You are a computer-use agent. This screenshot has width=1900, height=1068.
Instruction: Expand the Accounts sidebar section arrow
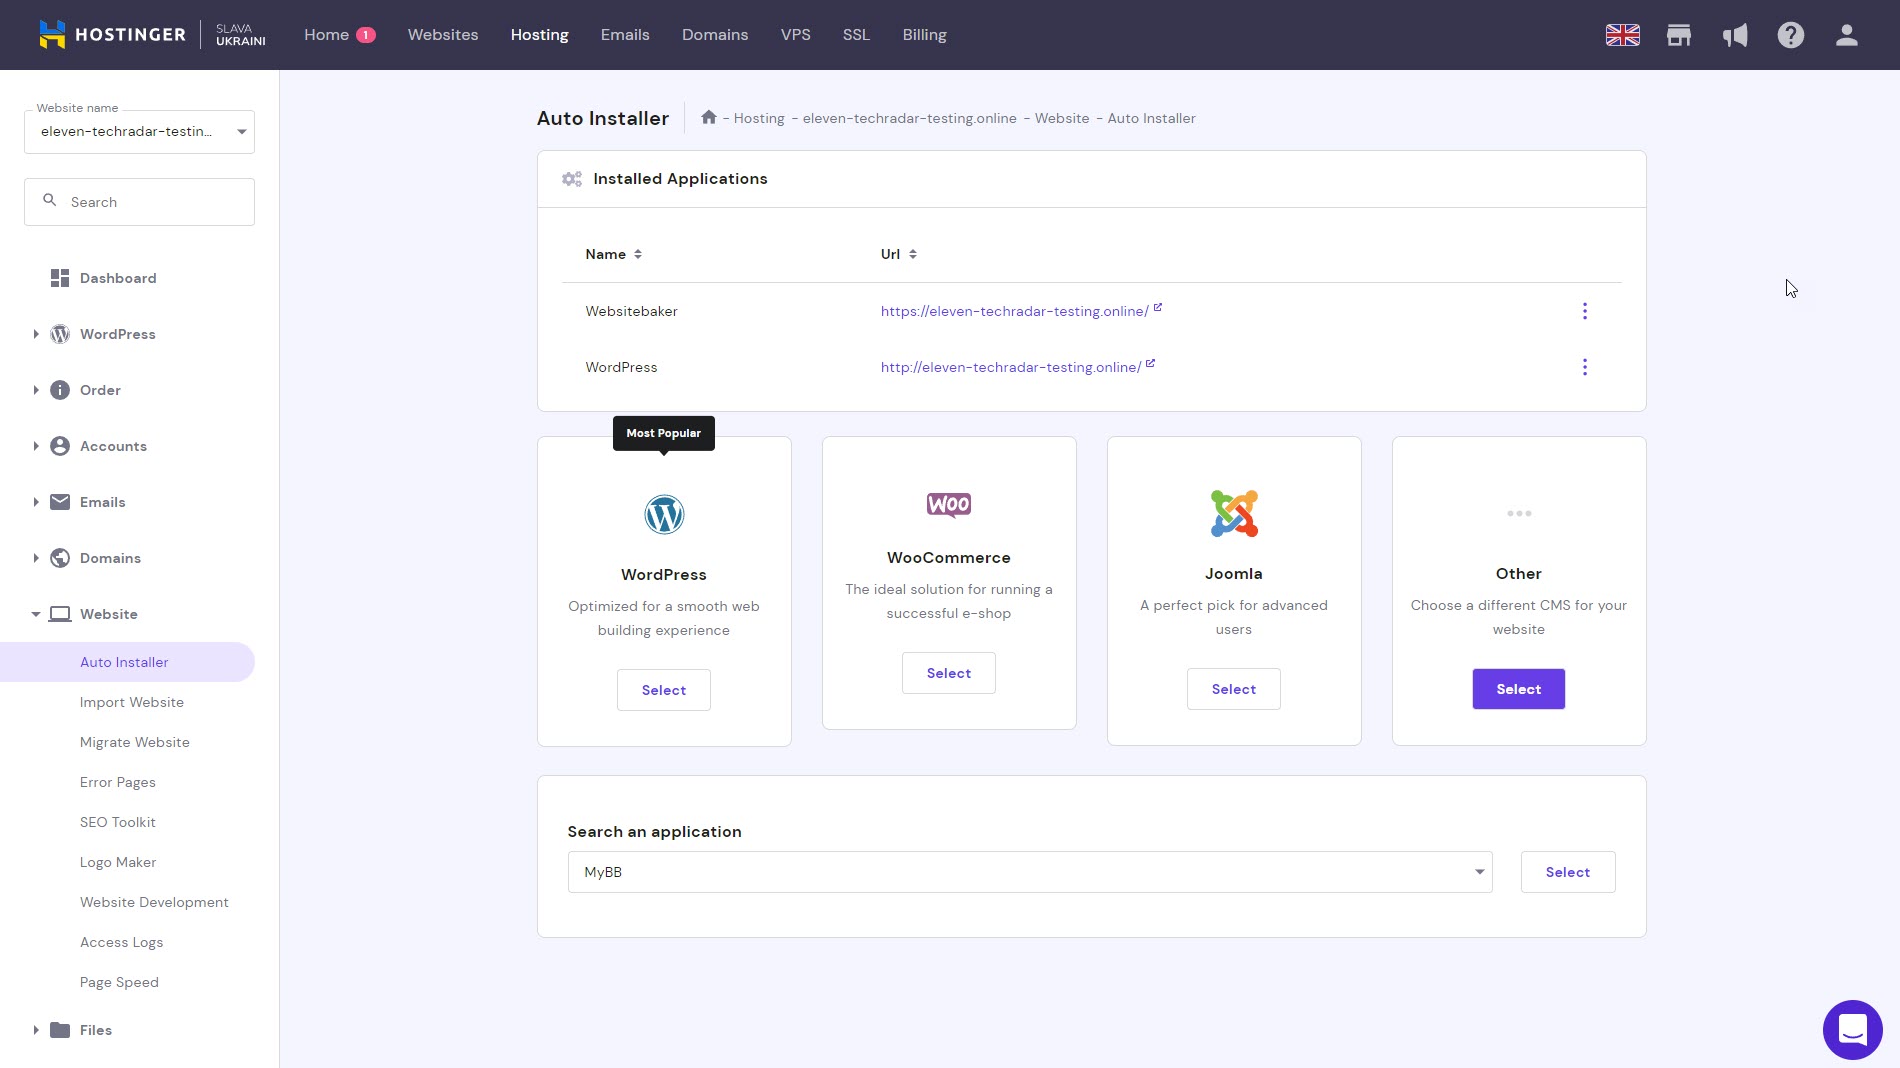tap(36, 446)
